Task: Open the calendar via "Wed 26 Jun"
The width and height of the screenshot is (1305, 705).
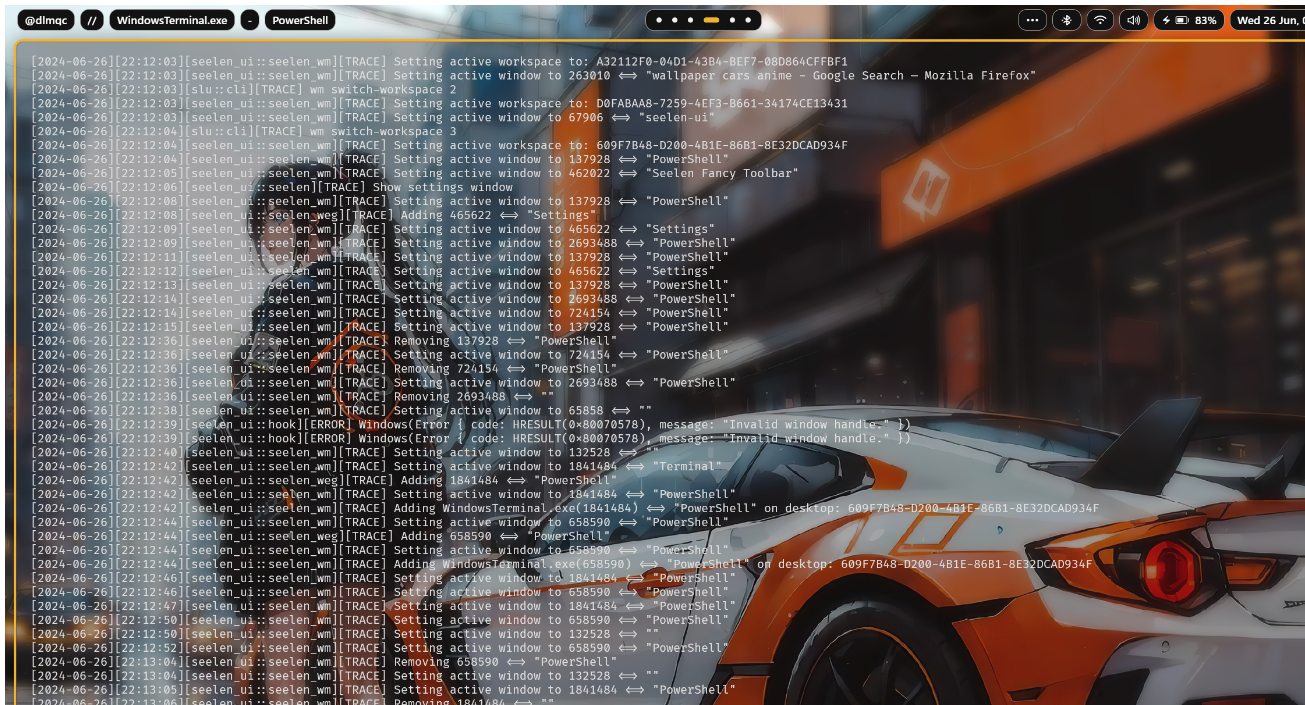Action: coord(1267,20)
